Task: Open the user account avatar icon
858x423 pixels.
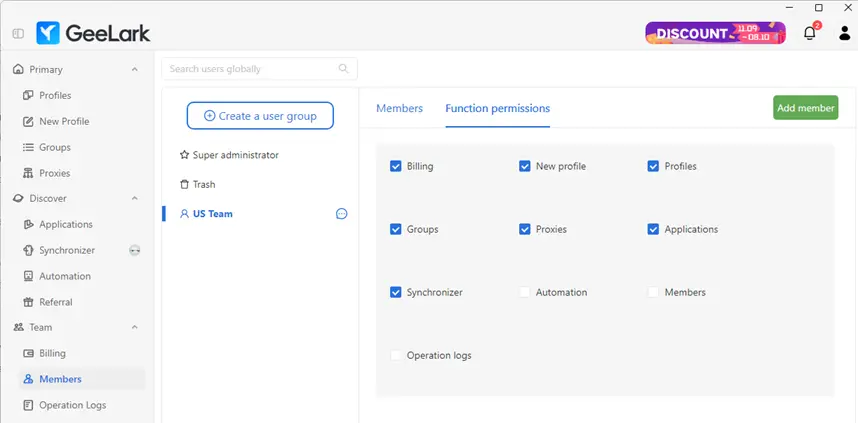Action: coord(844,33)
